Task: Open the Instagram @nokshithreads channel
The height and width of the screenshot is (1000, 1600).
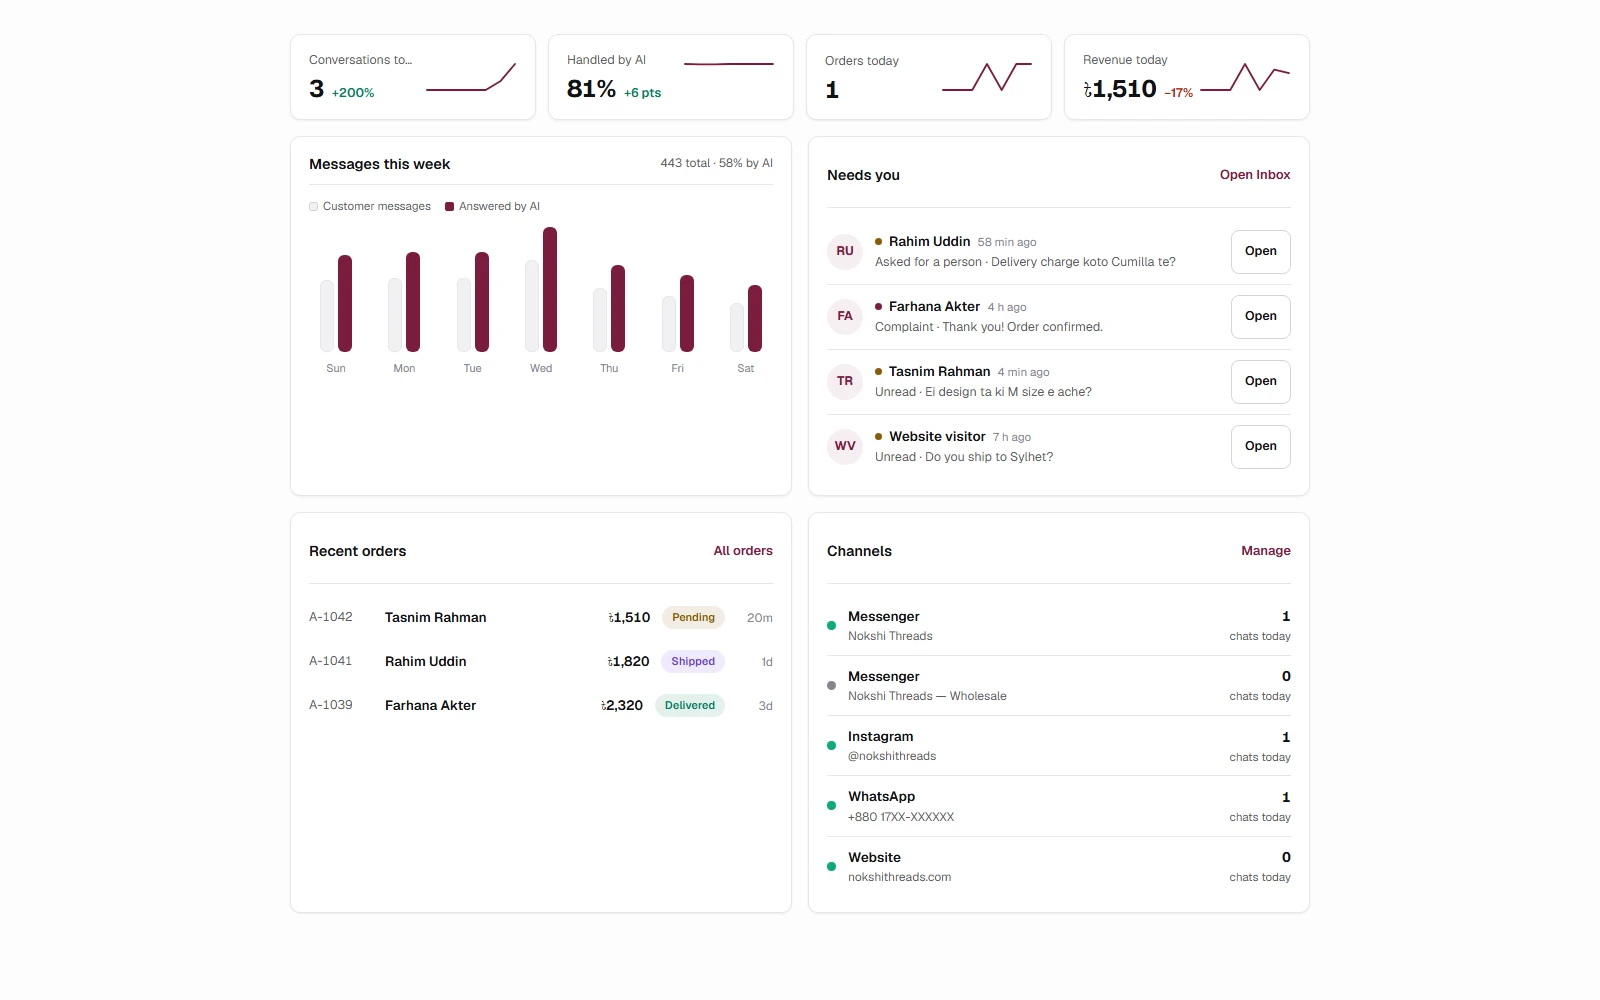Action: (1059, 746)
